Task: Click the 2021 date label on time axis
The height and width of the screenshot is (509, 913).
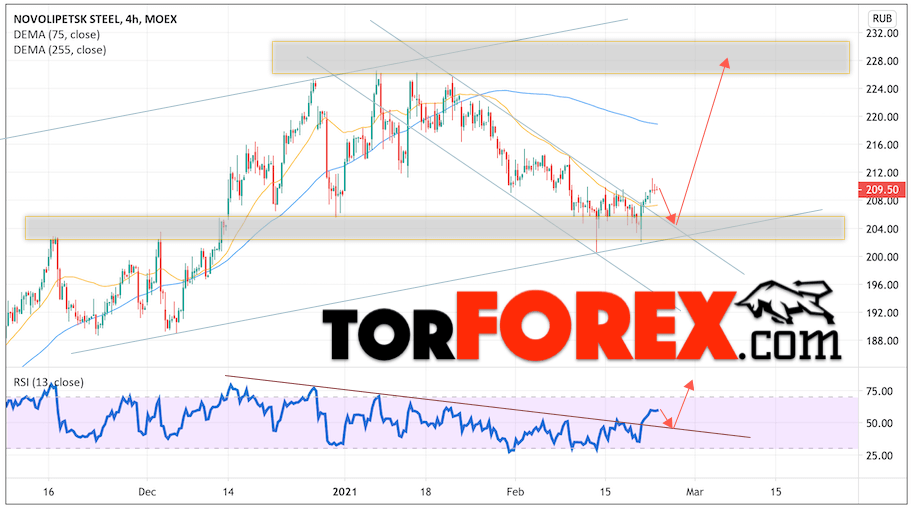Action: [344, 492]
